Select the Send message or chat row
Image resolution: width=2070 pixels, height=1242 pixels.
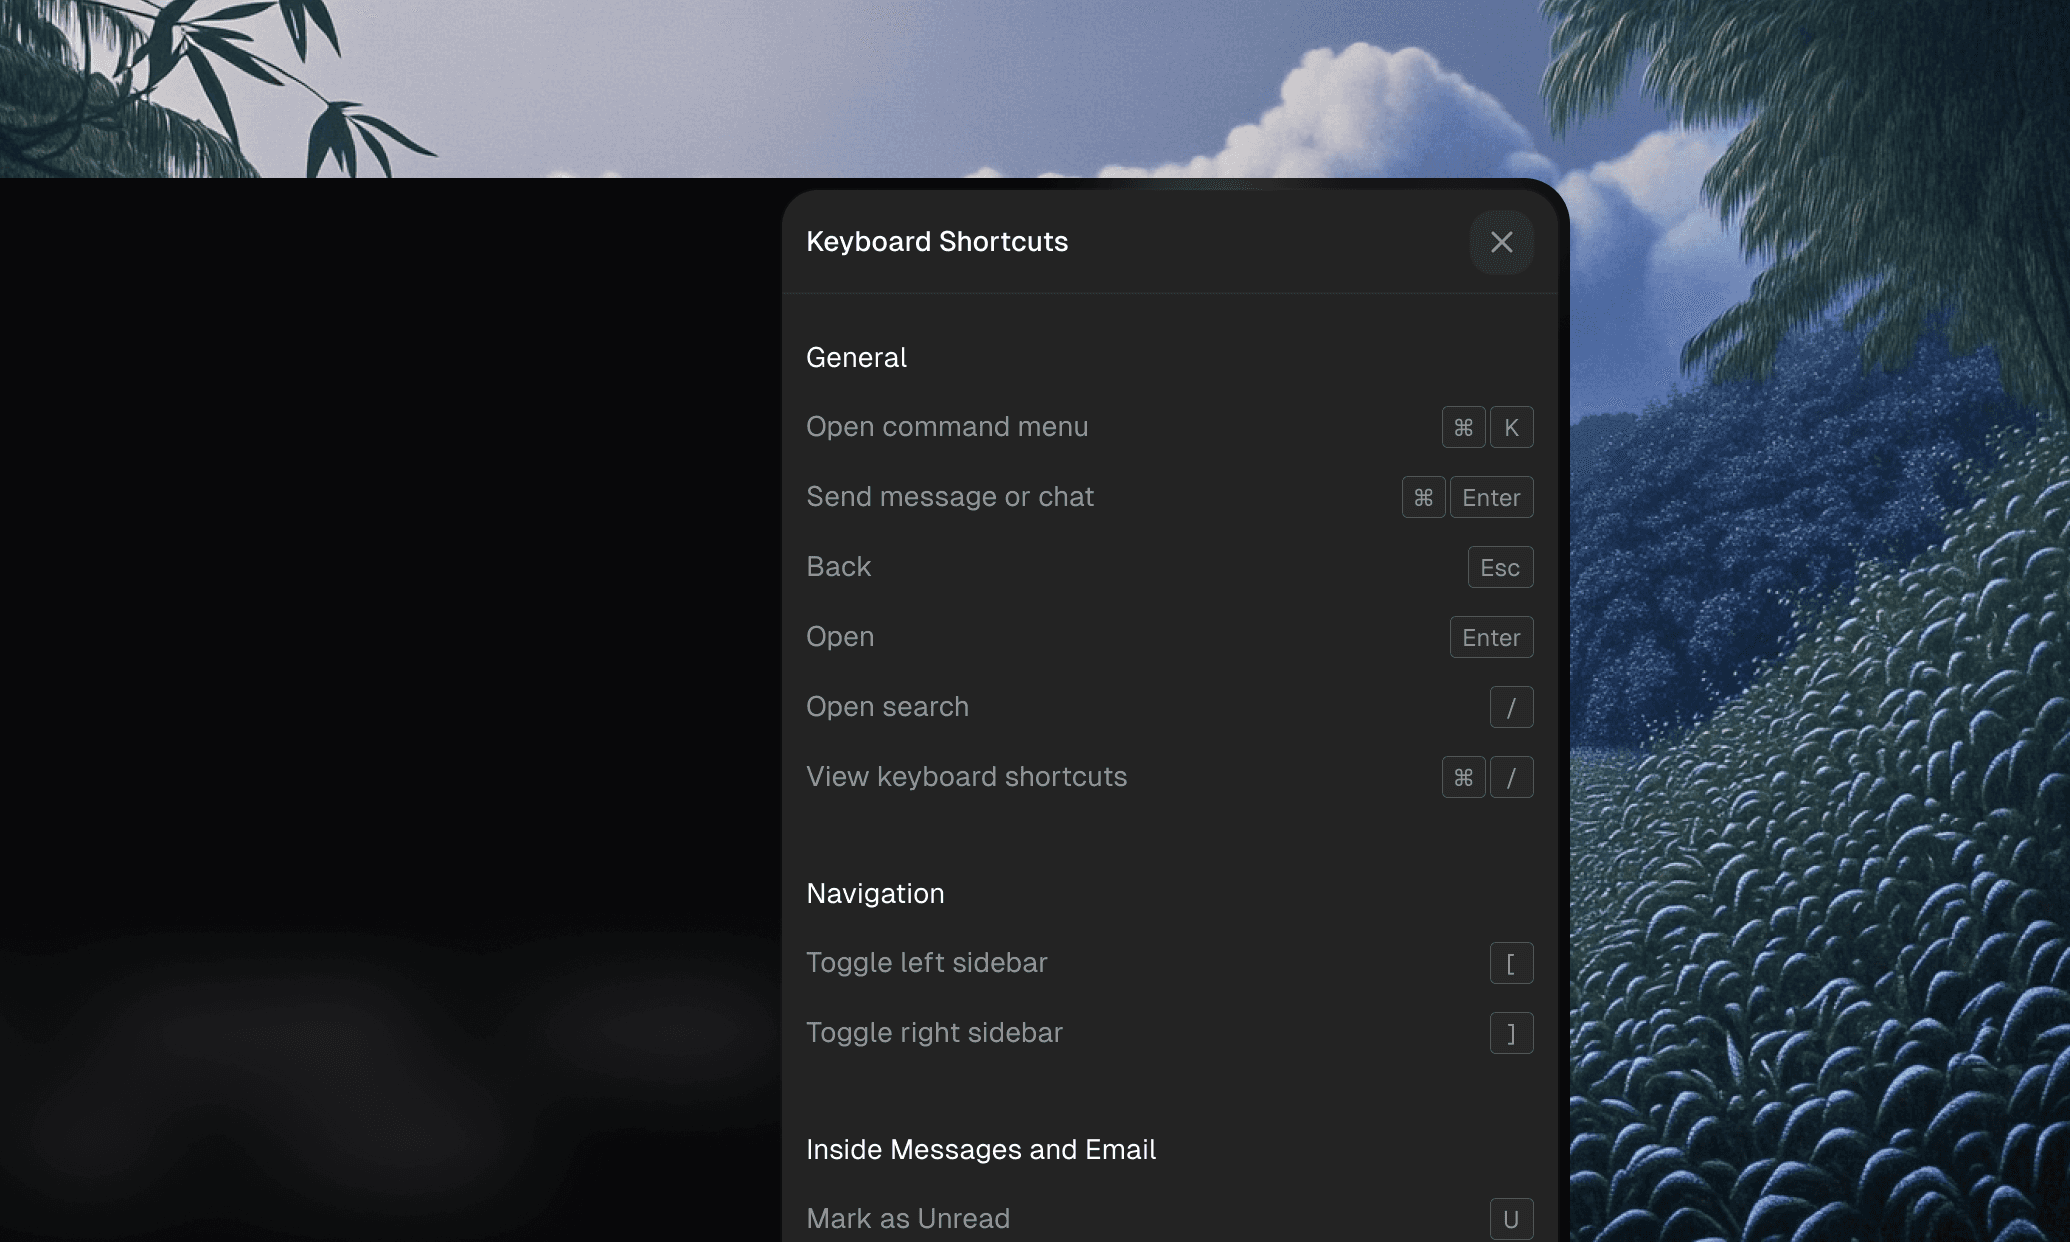[x=950, y=497]
